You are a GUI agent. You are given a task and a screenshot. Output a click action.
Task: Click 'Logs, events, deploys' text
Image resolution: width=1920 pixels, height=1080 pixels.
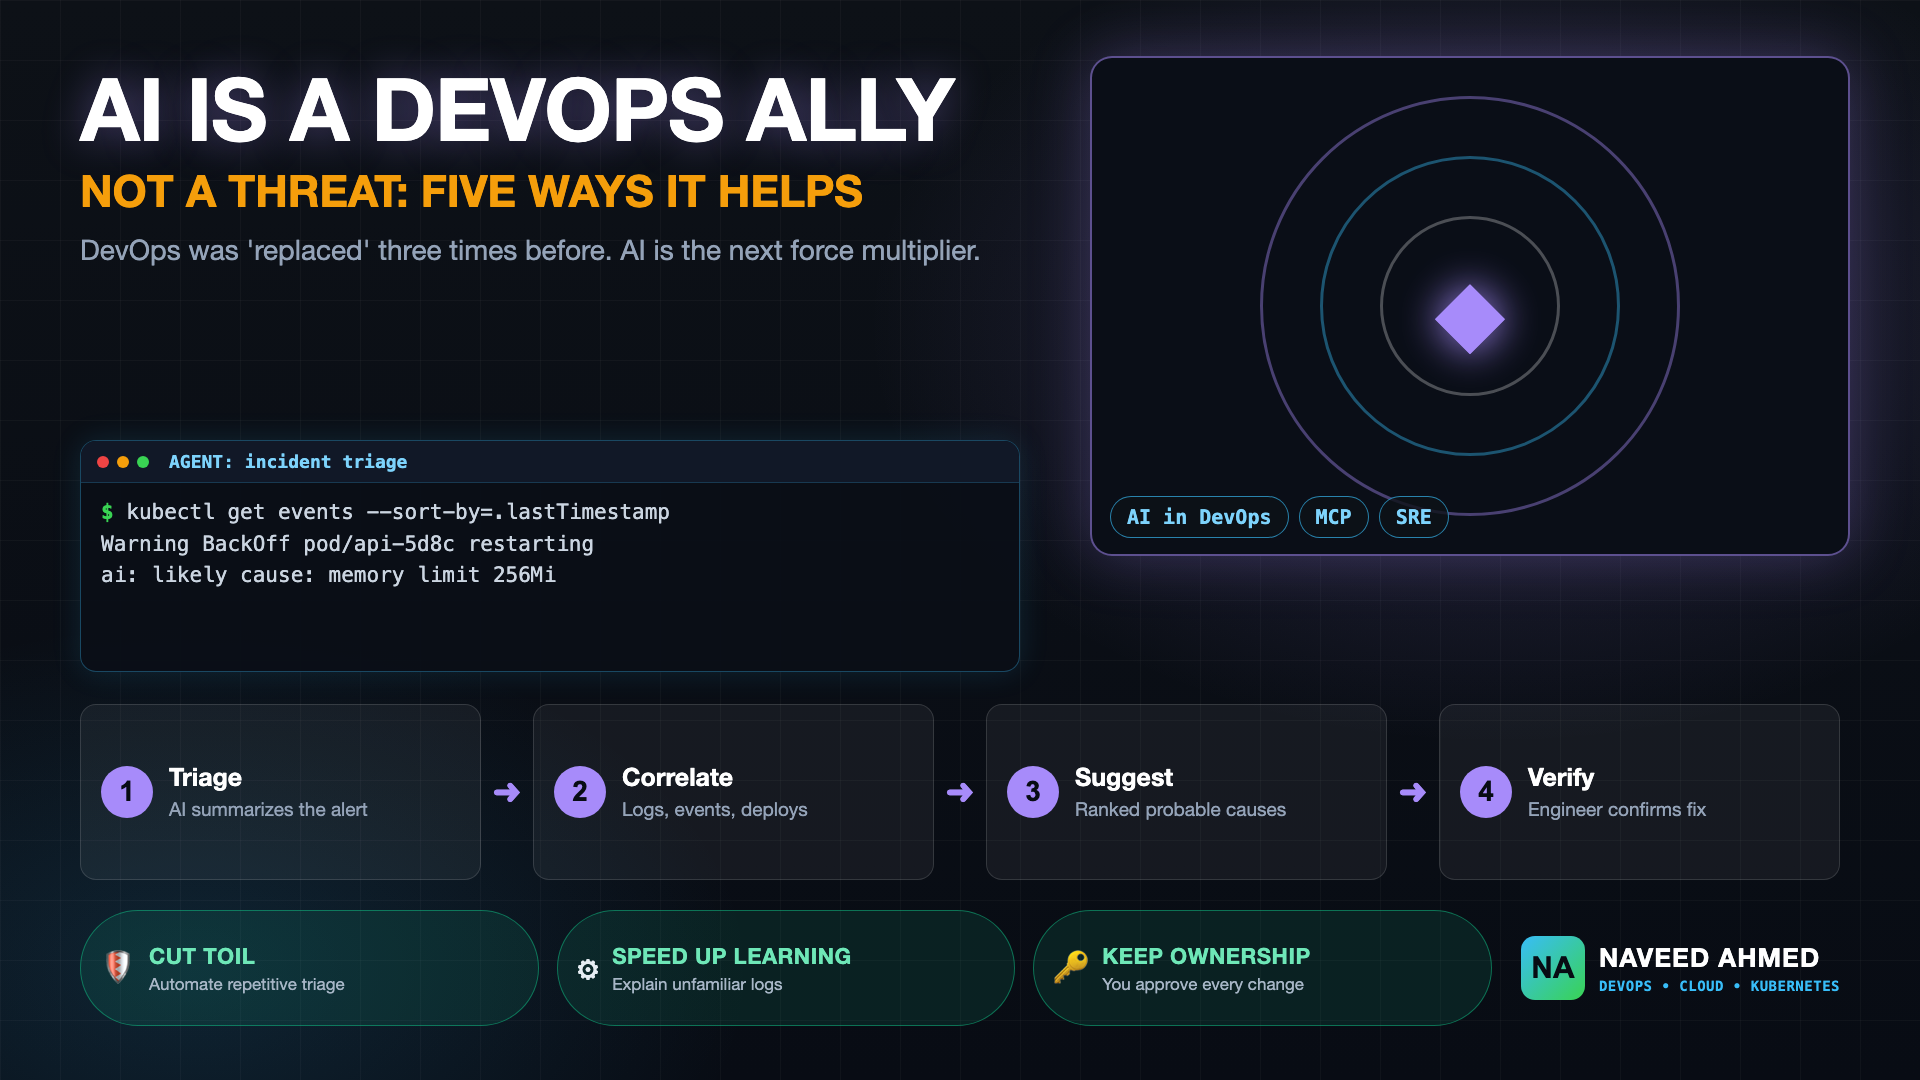coord(715,810)
